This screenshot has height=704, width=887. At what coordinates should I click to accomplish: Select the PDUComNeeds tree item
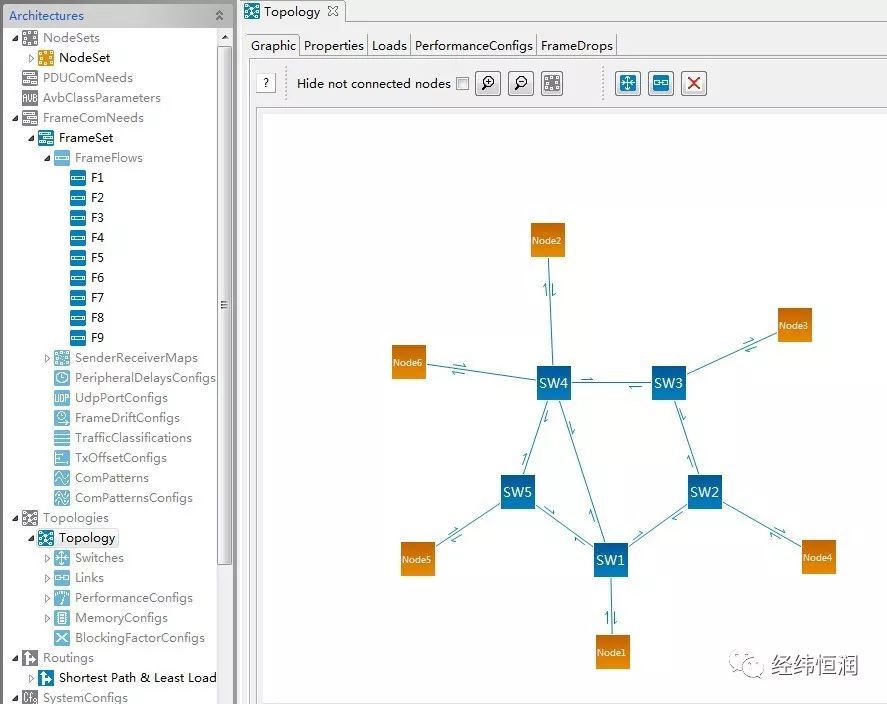tap(88, 78)
